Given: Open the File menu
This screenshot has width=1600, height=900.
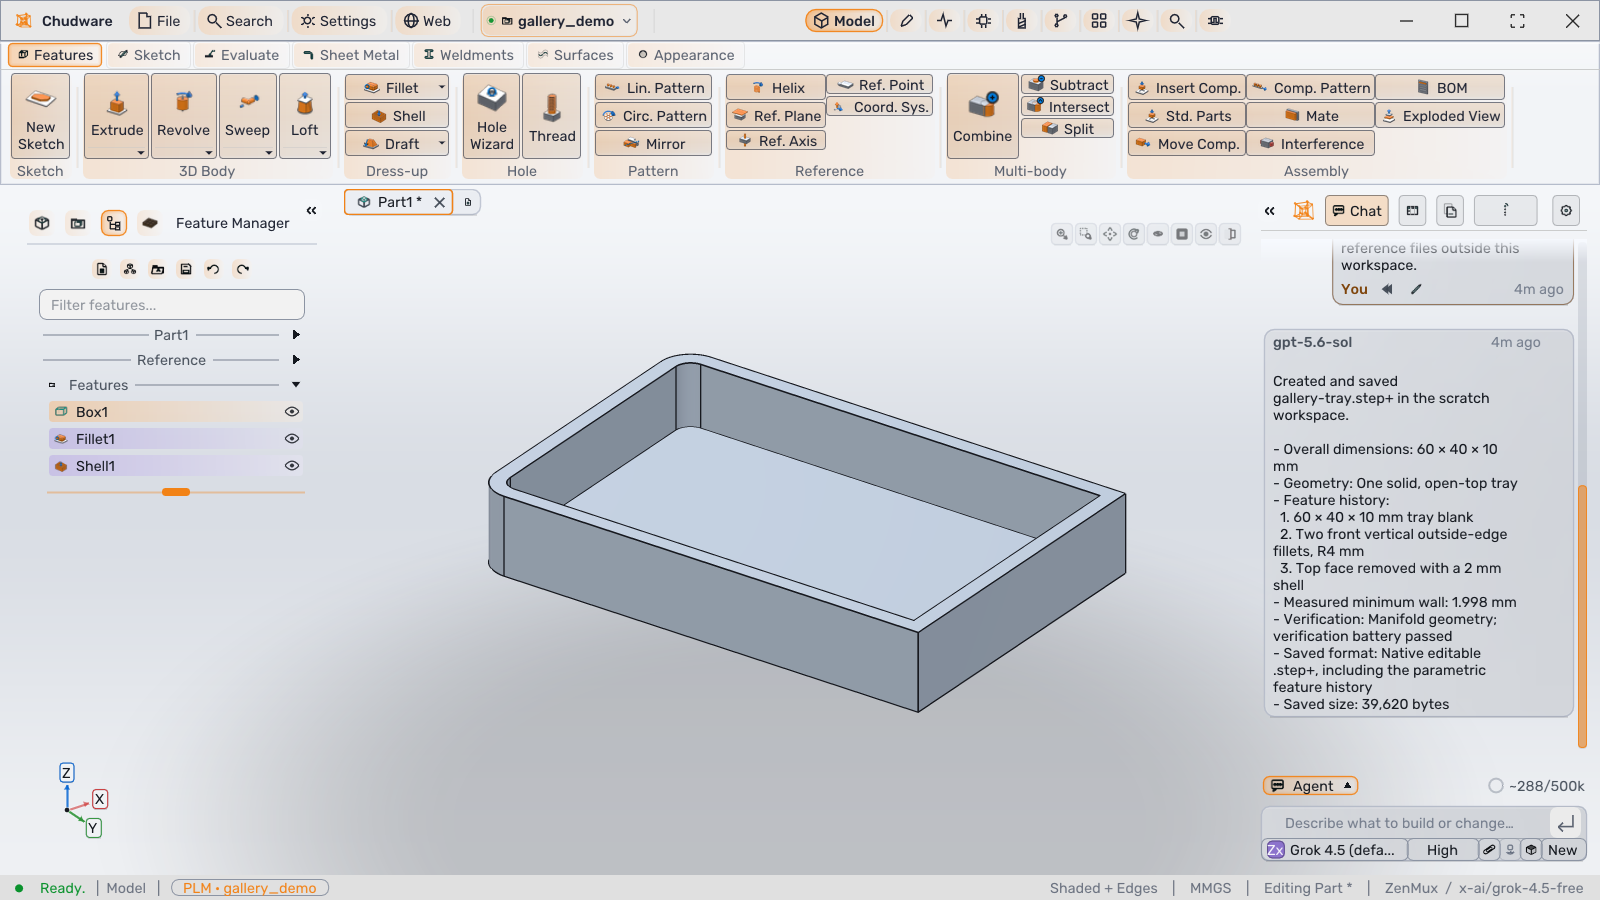Looking at the screenshot, I should click(159, 21).
